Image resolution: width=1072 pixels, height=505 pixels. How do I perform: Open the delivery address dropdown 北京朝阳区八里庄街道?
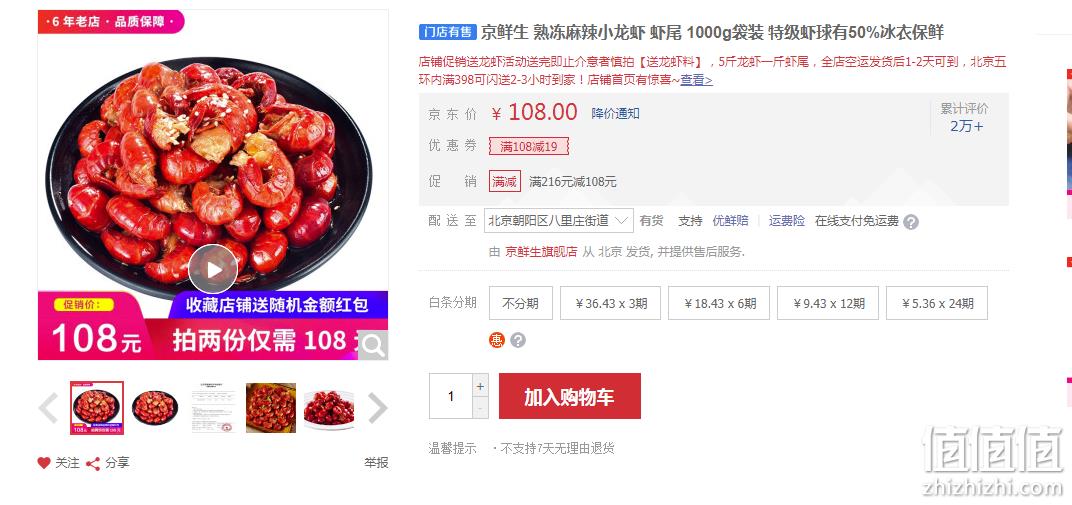(559, 221)
